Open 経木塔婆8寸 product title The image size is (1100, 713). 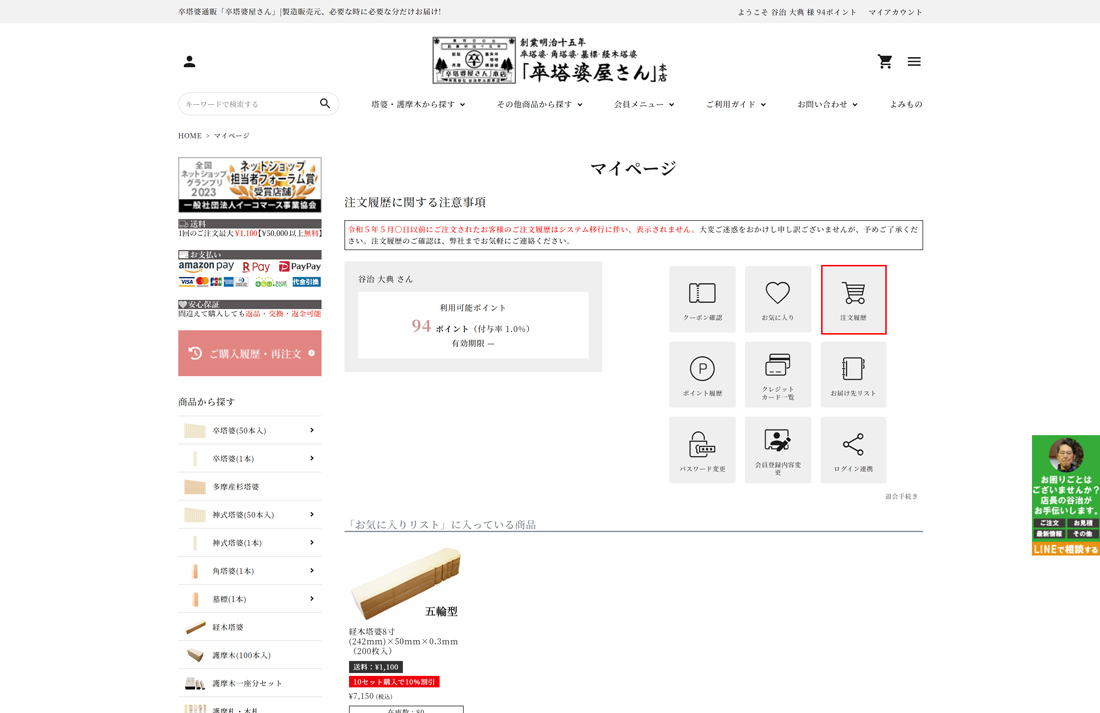pyautogui.click(x=403, y=641)
